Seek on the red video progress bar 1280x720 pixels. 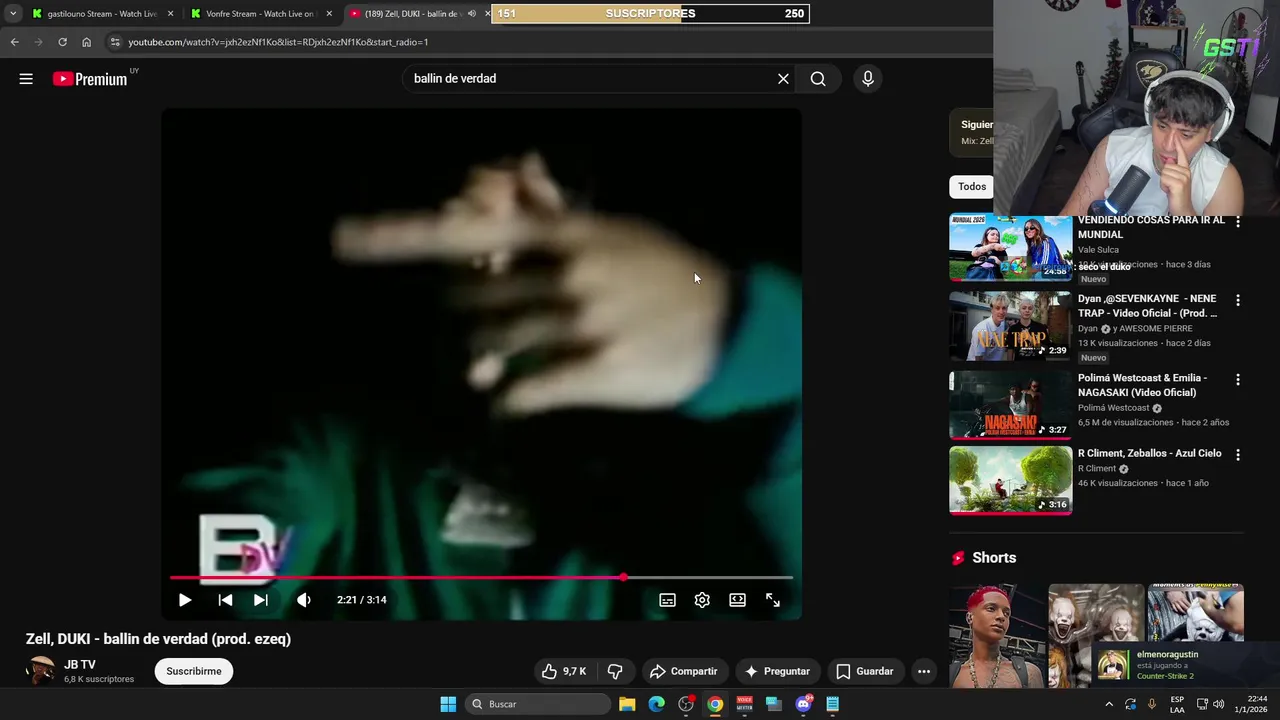481,578
